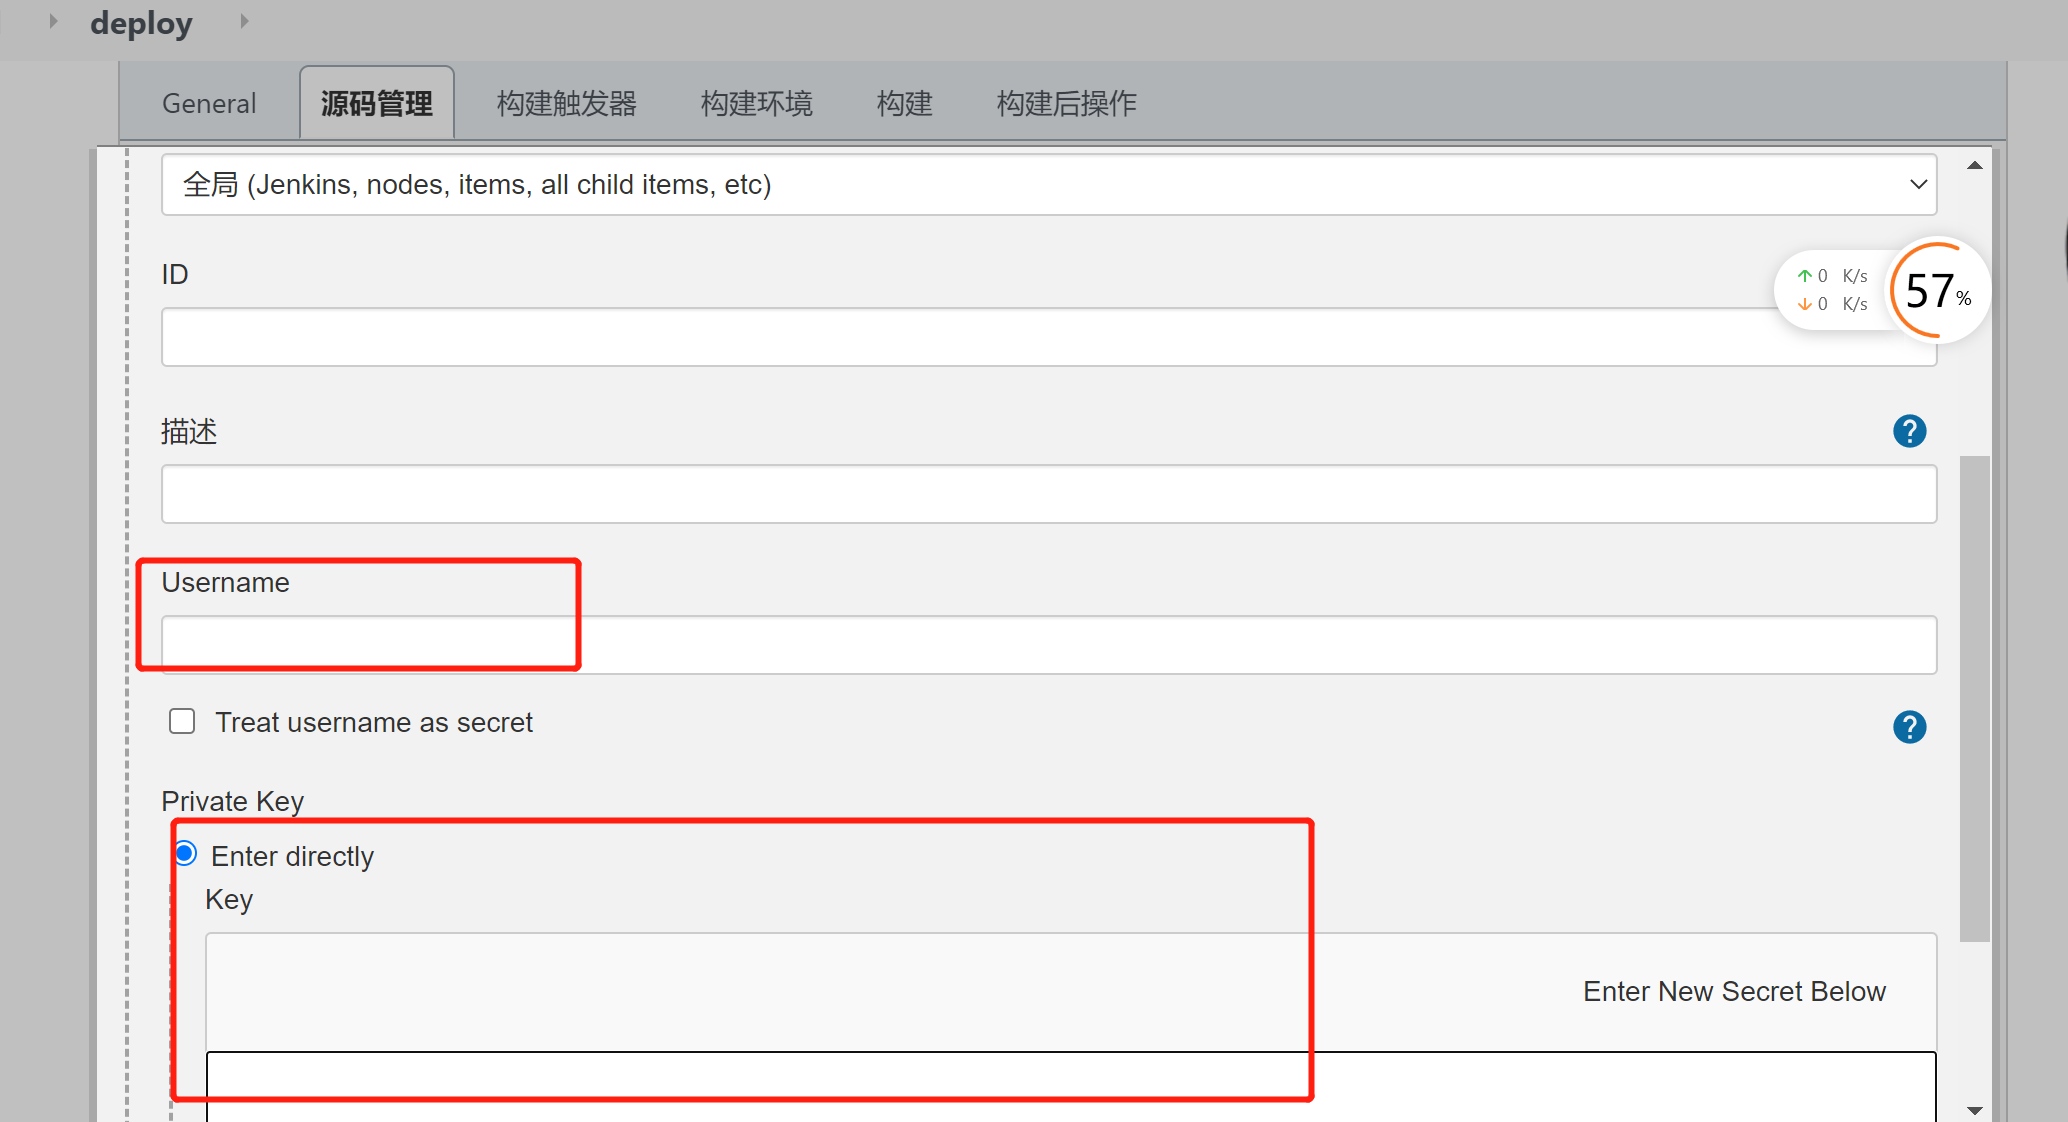Switch to the 构建触发器 tab
The image size is (2068, 1122).
click(x=566, y=102)
